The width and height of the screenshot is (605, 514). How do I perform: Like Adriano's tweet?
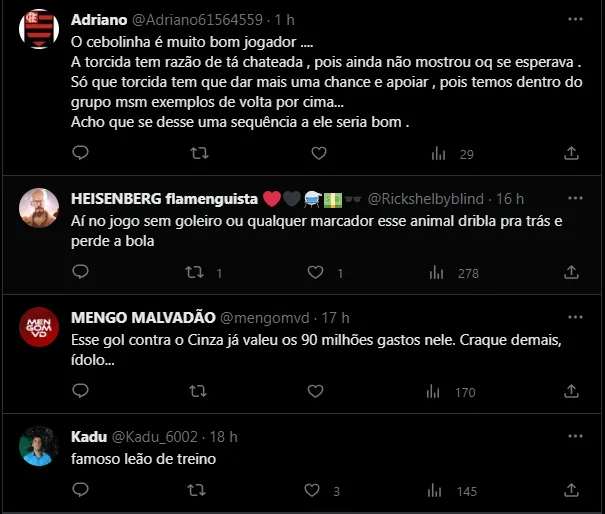tap(318, 153)
